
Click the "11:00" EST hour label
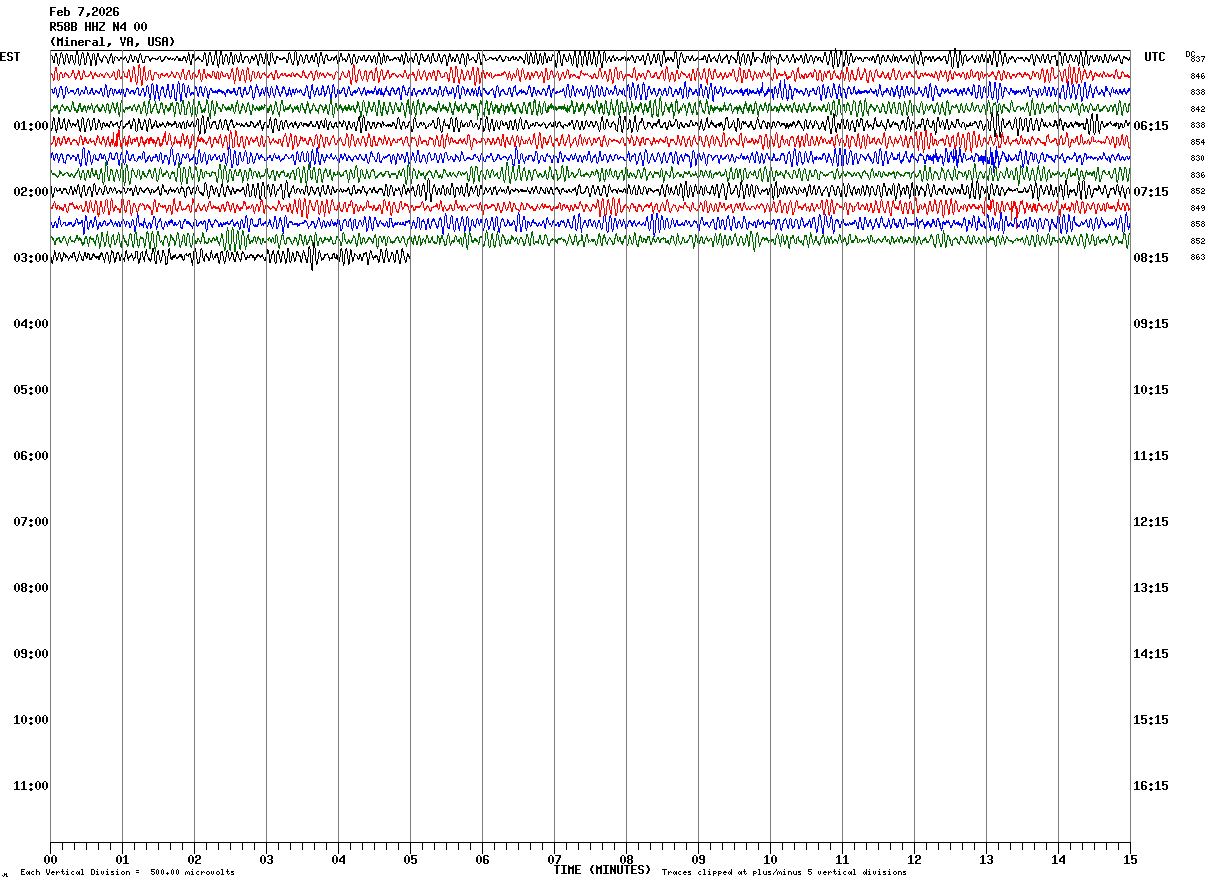pos(31,786)
